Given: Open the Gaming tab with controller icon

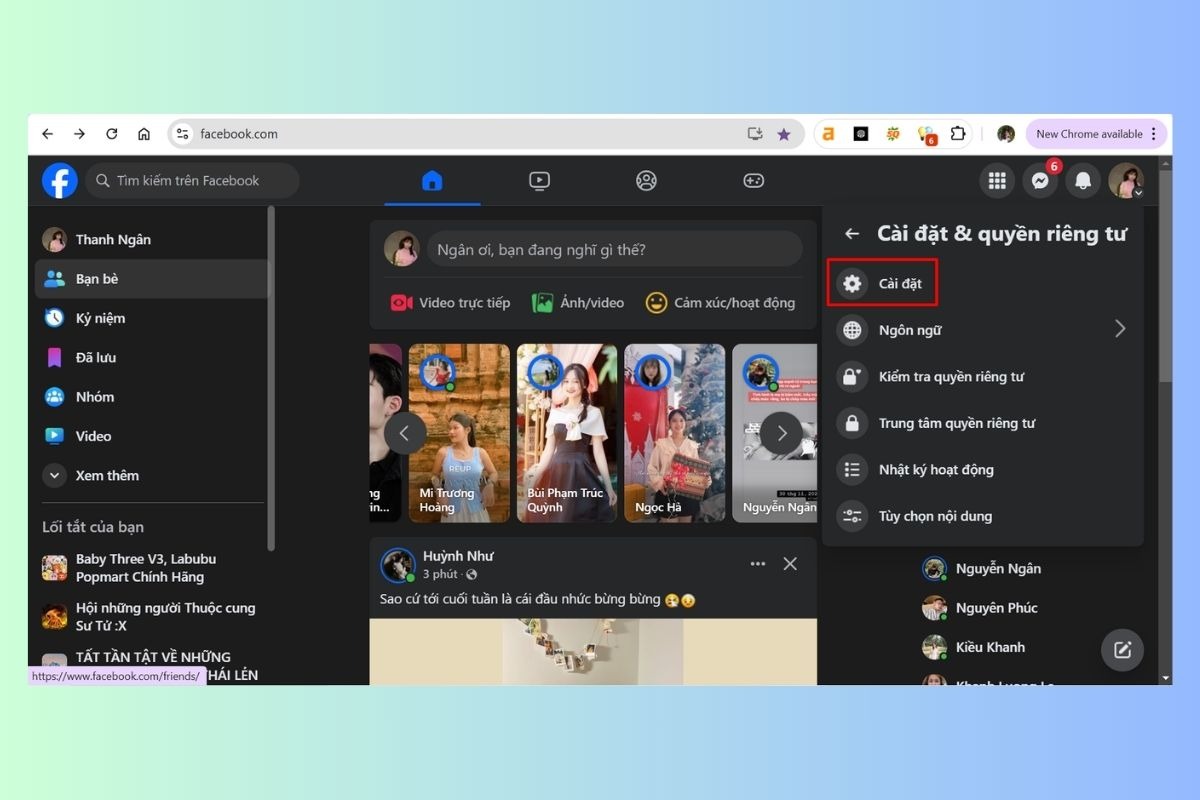Looking at the screenshot, I should tap(753, 181).
